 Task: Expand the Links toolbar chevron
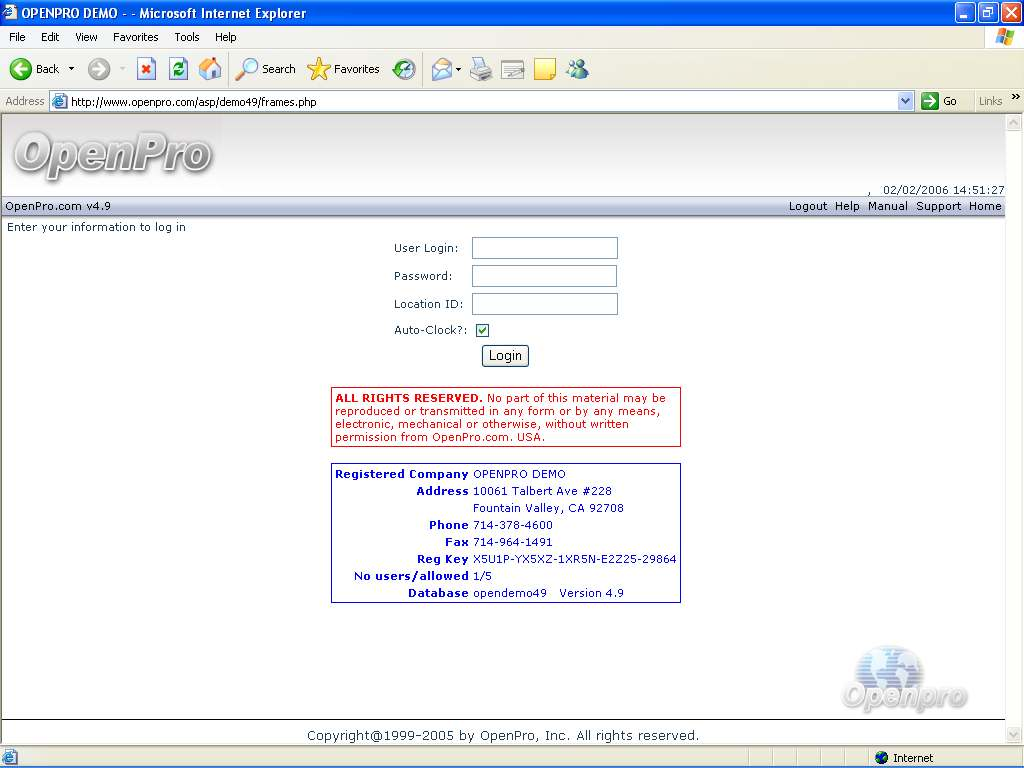(x=1016, y=98)
